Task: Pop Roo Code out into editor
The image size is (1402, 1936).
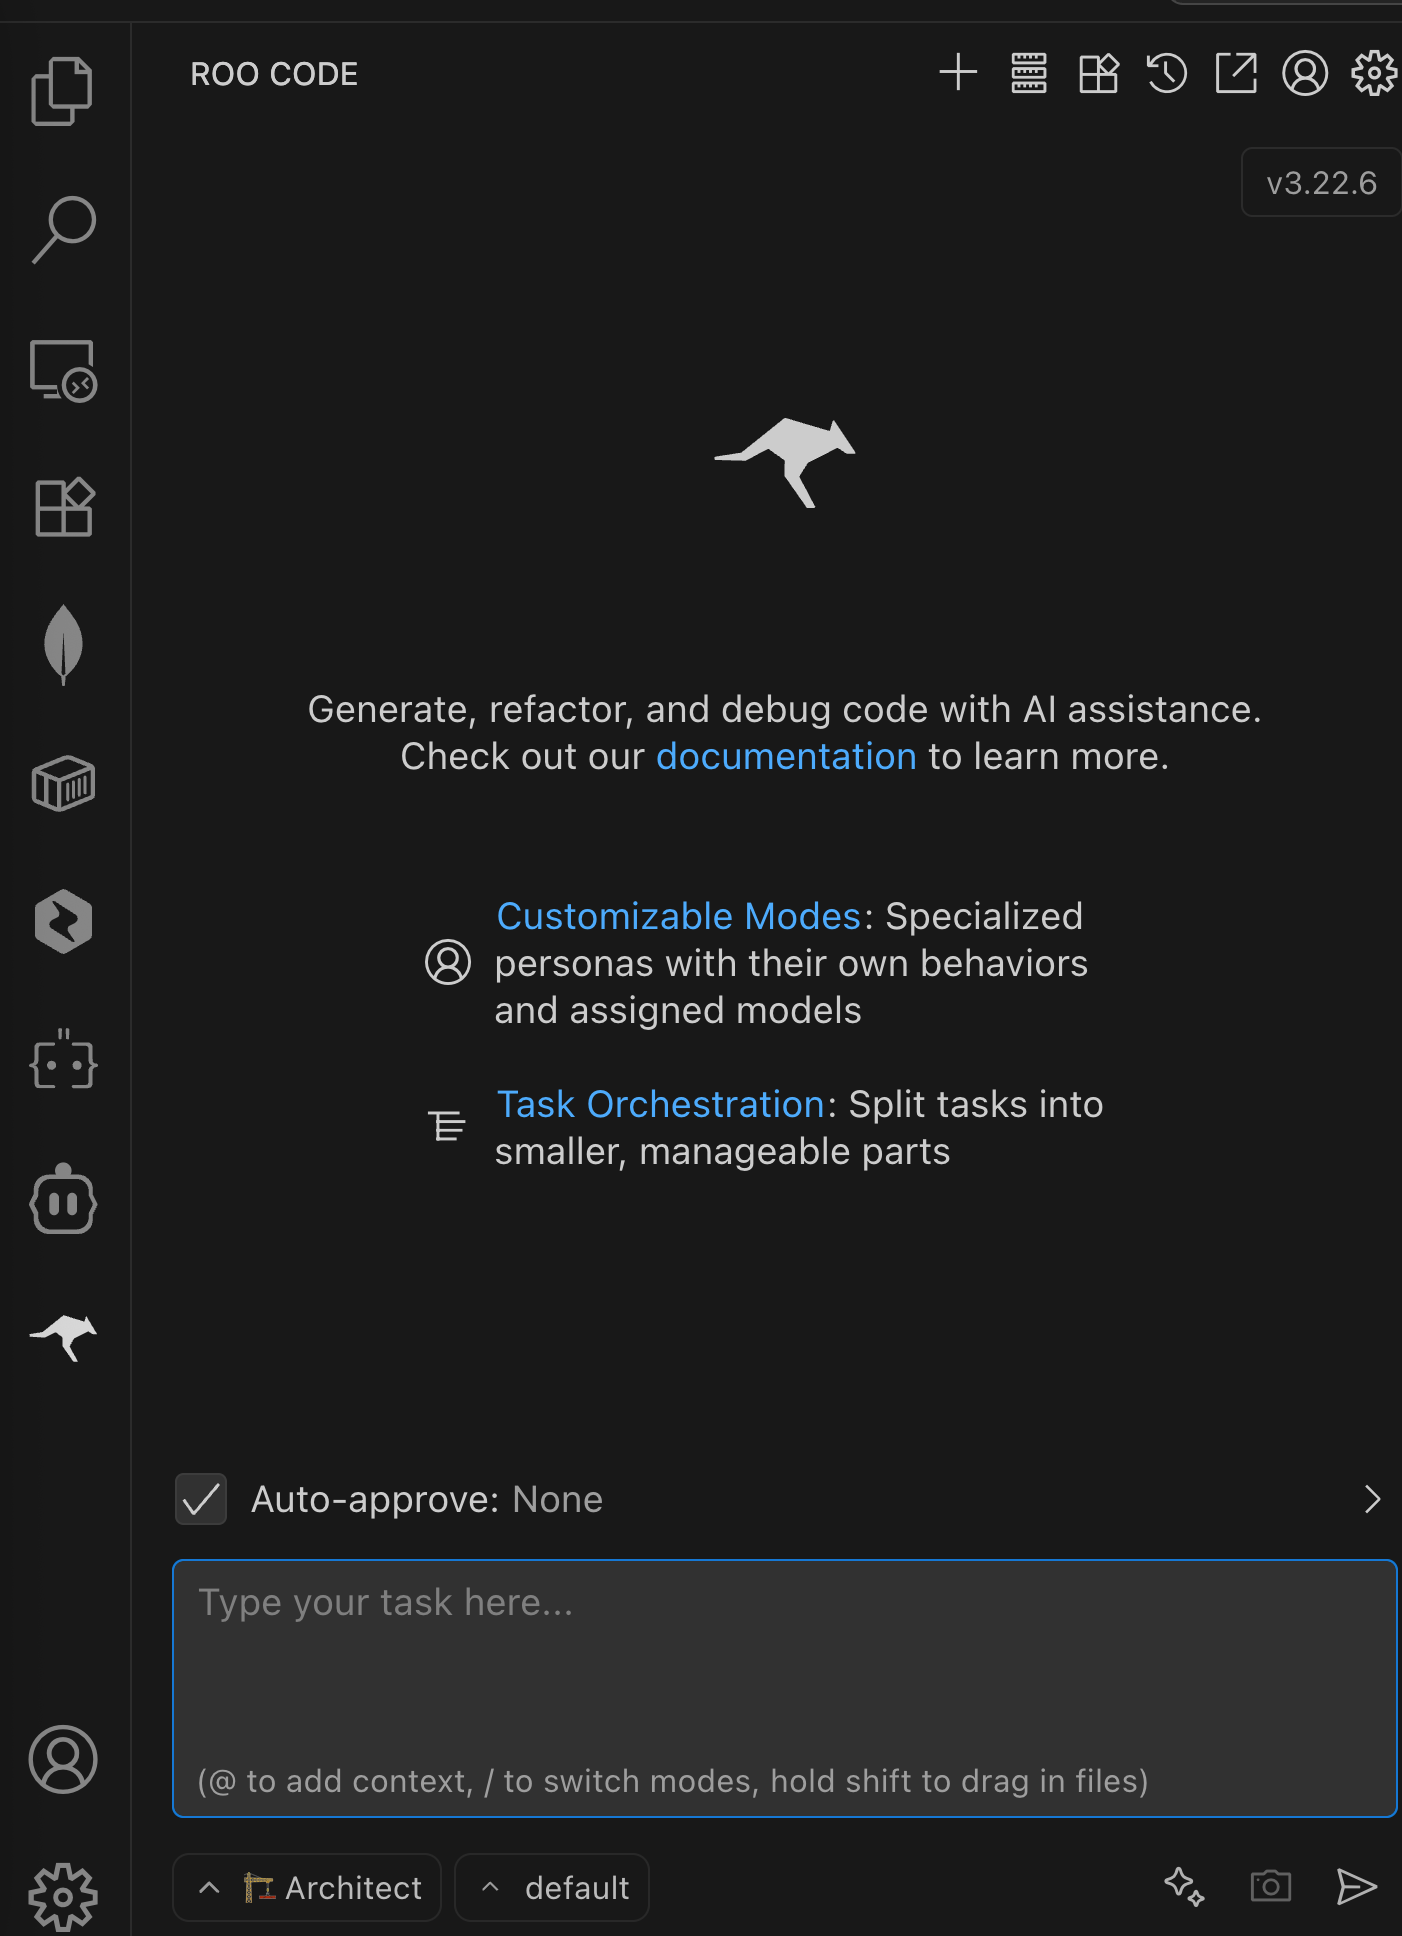Action: point(1236,73)
